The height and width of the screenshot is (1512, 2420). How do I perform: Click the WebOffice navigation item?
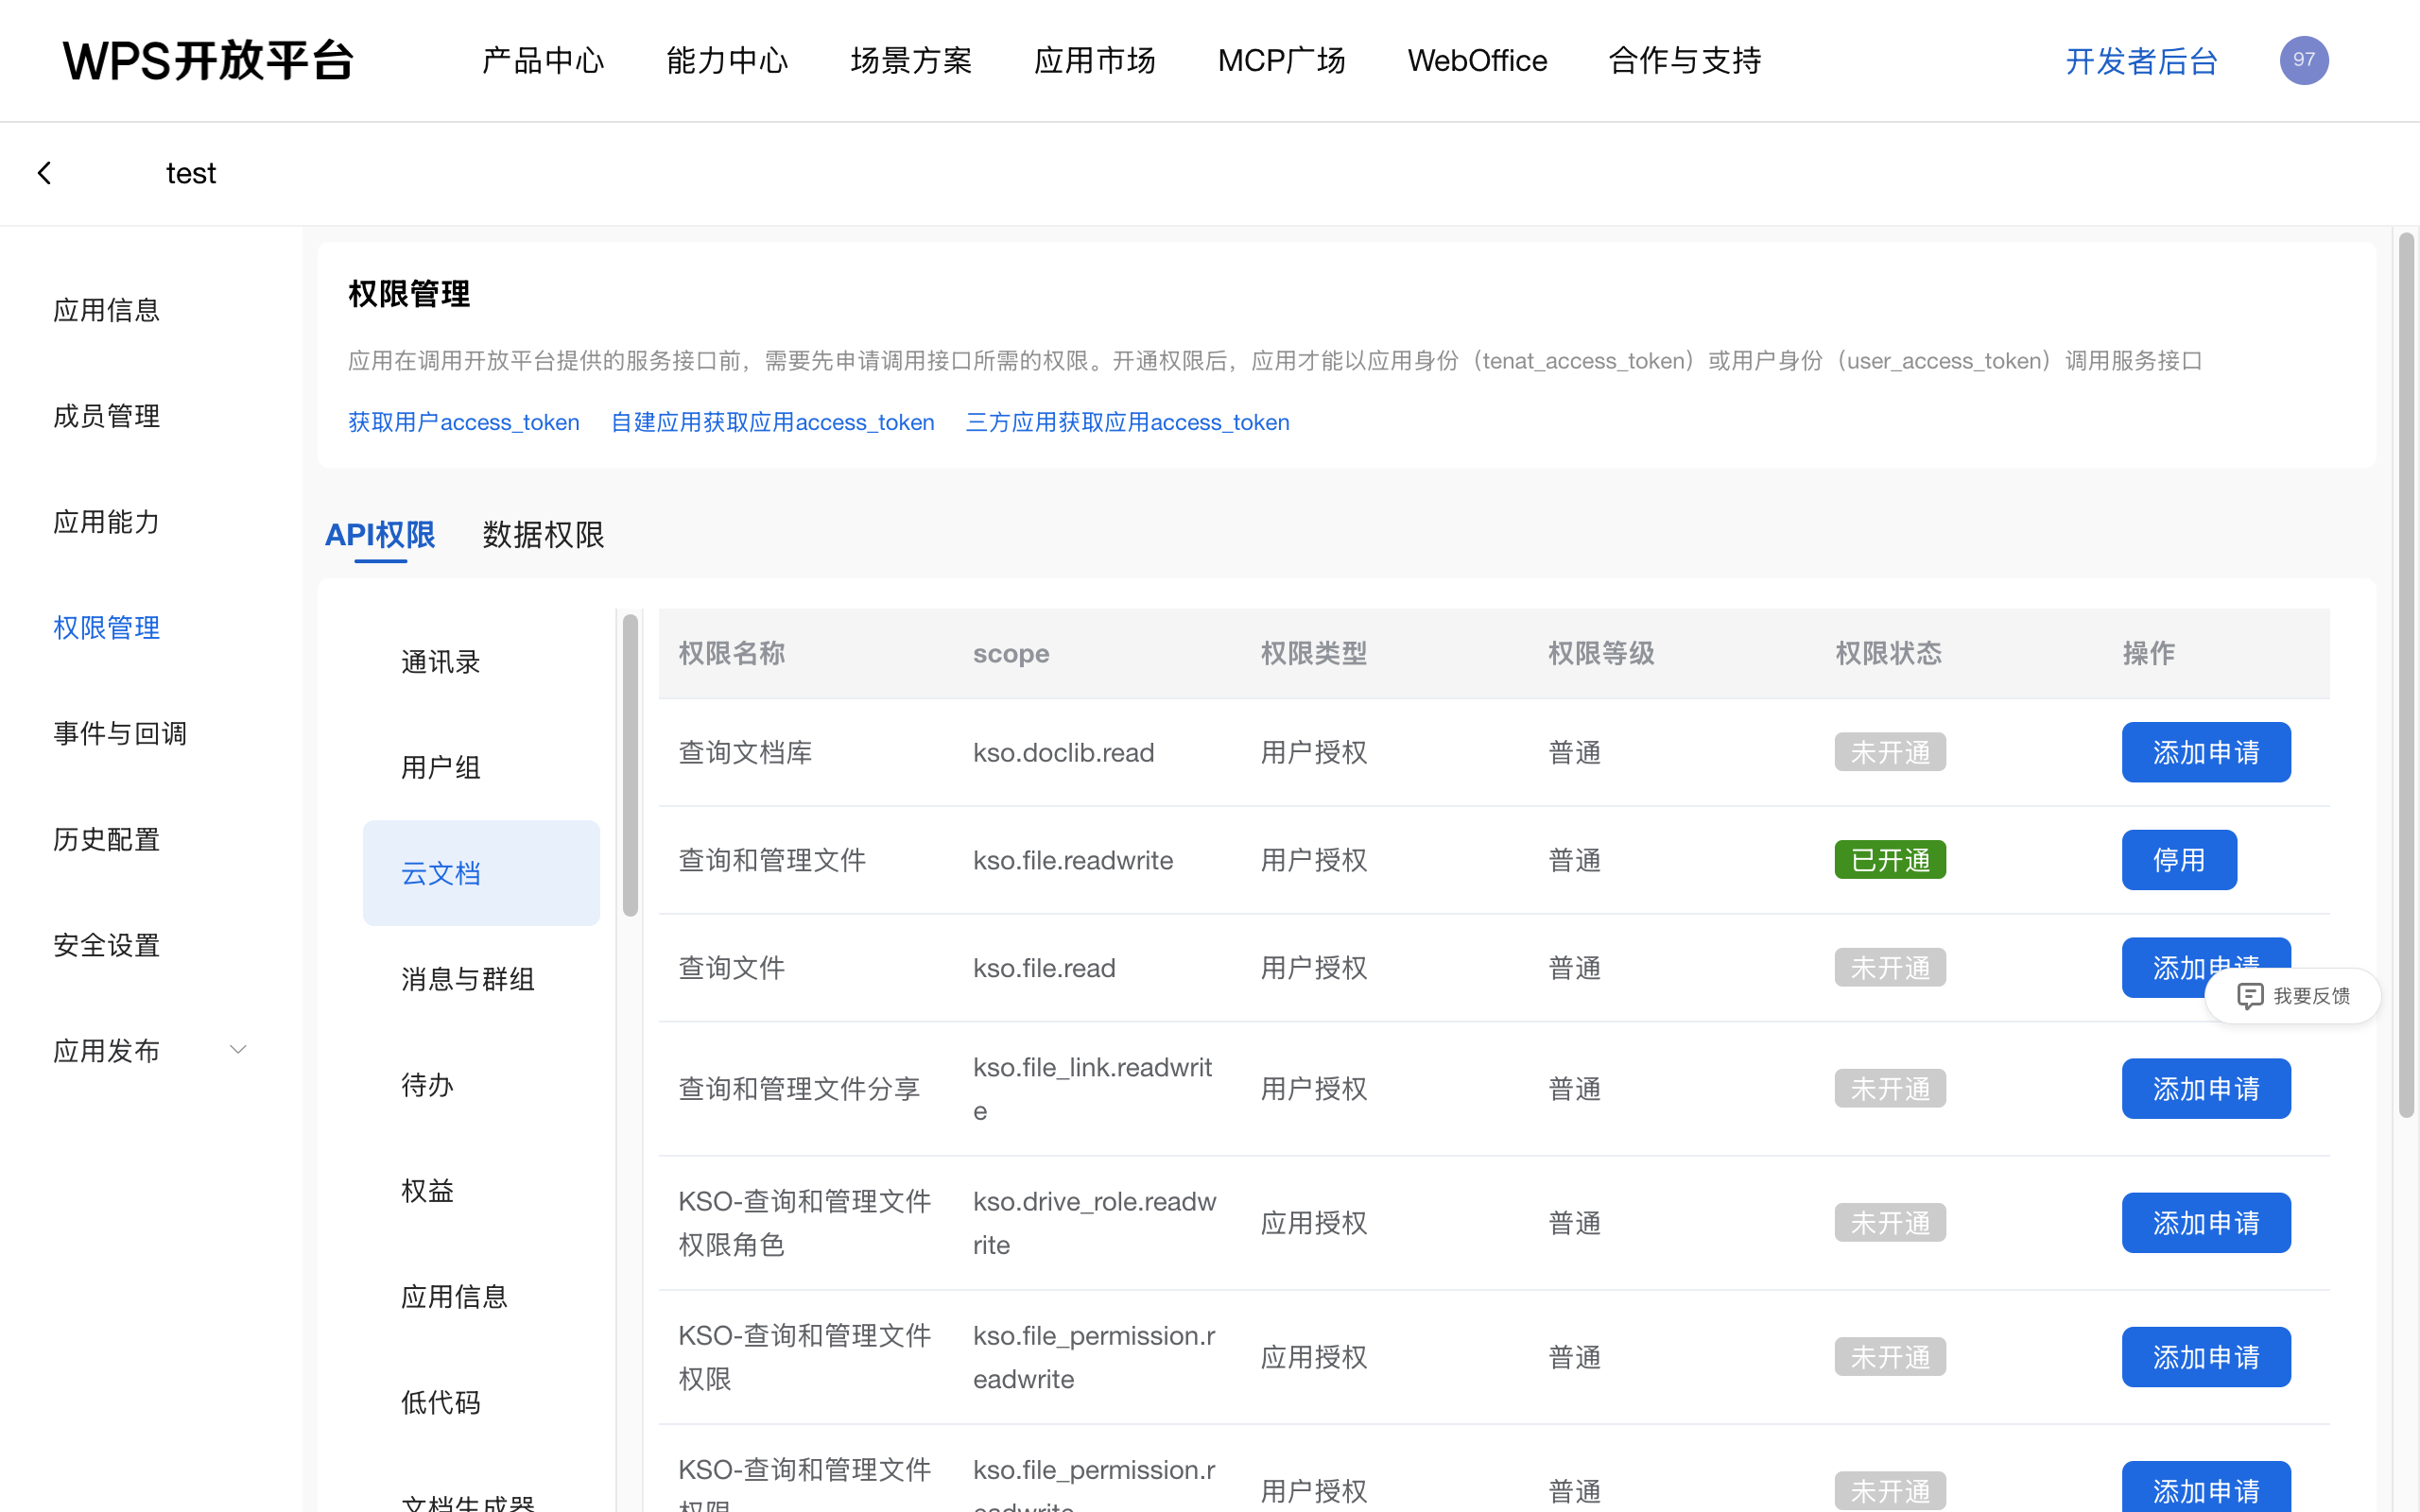(x=1477, y=60)
